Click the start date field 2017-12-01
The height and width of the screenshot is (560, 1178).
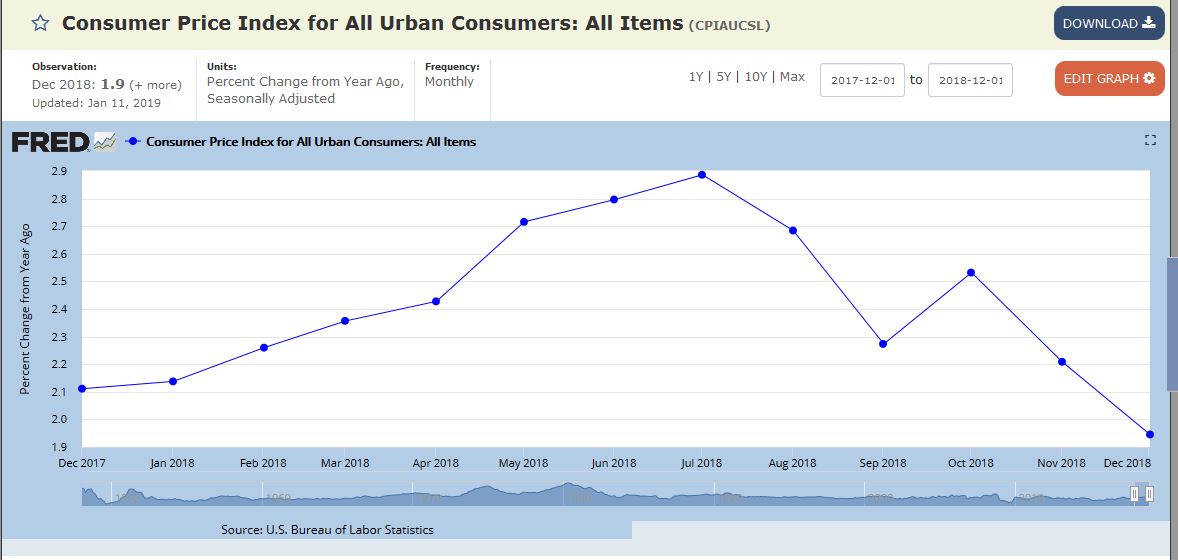pos(861,80)
